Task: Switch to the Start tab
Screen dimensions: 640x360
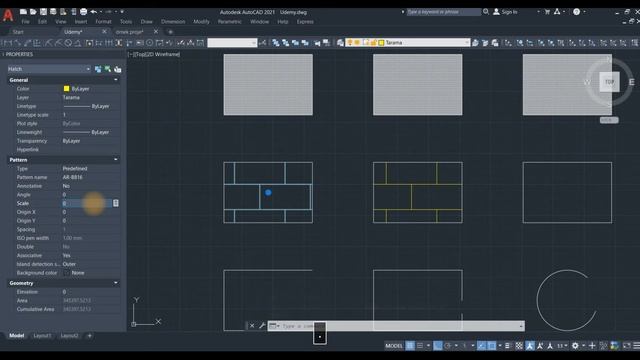Action: pos(18,32)
